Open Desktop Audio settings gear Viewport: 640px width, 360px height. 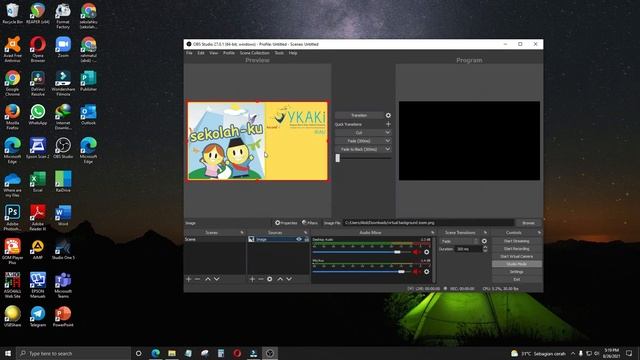pos(427,252)
